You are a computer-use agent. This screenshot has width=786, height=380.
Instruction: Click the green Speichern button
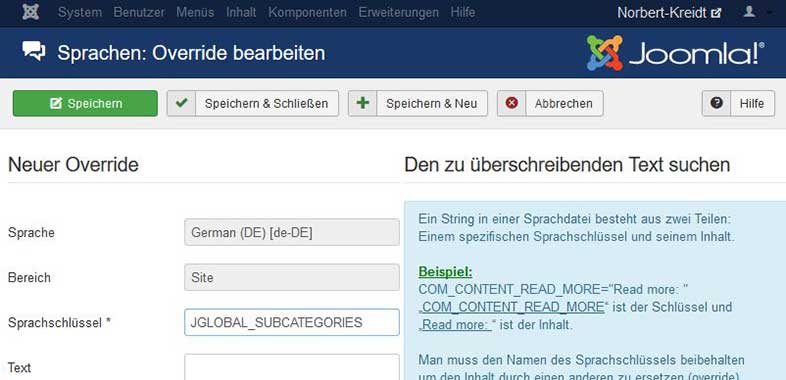(x=85, y=103)
